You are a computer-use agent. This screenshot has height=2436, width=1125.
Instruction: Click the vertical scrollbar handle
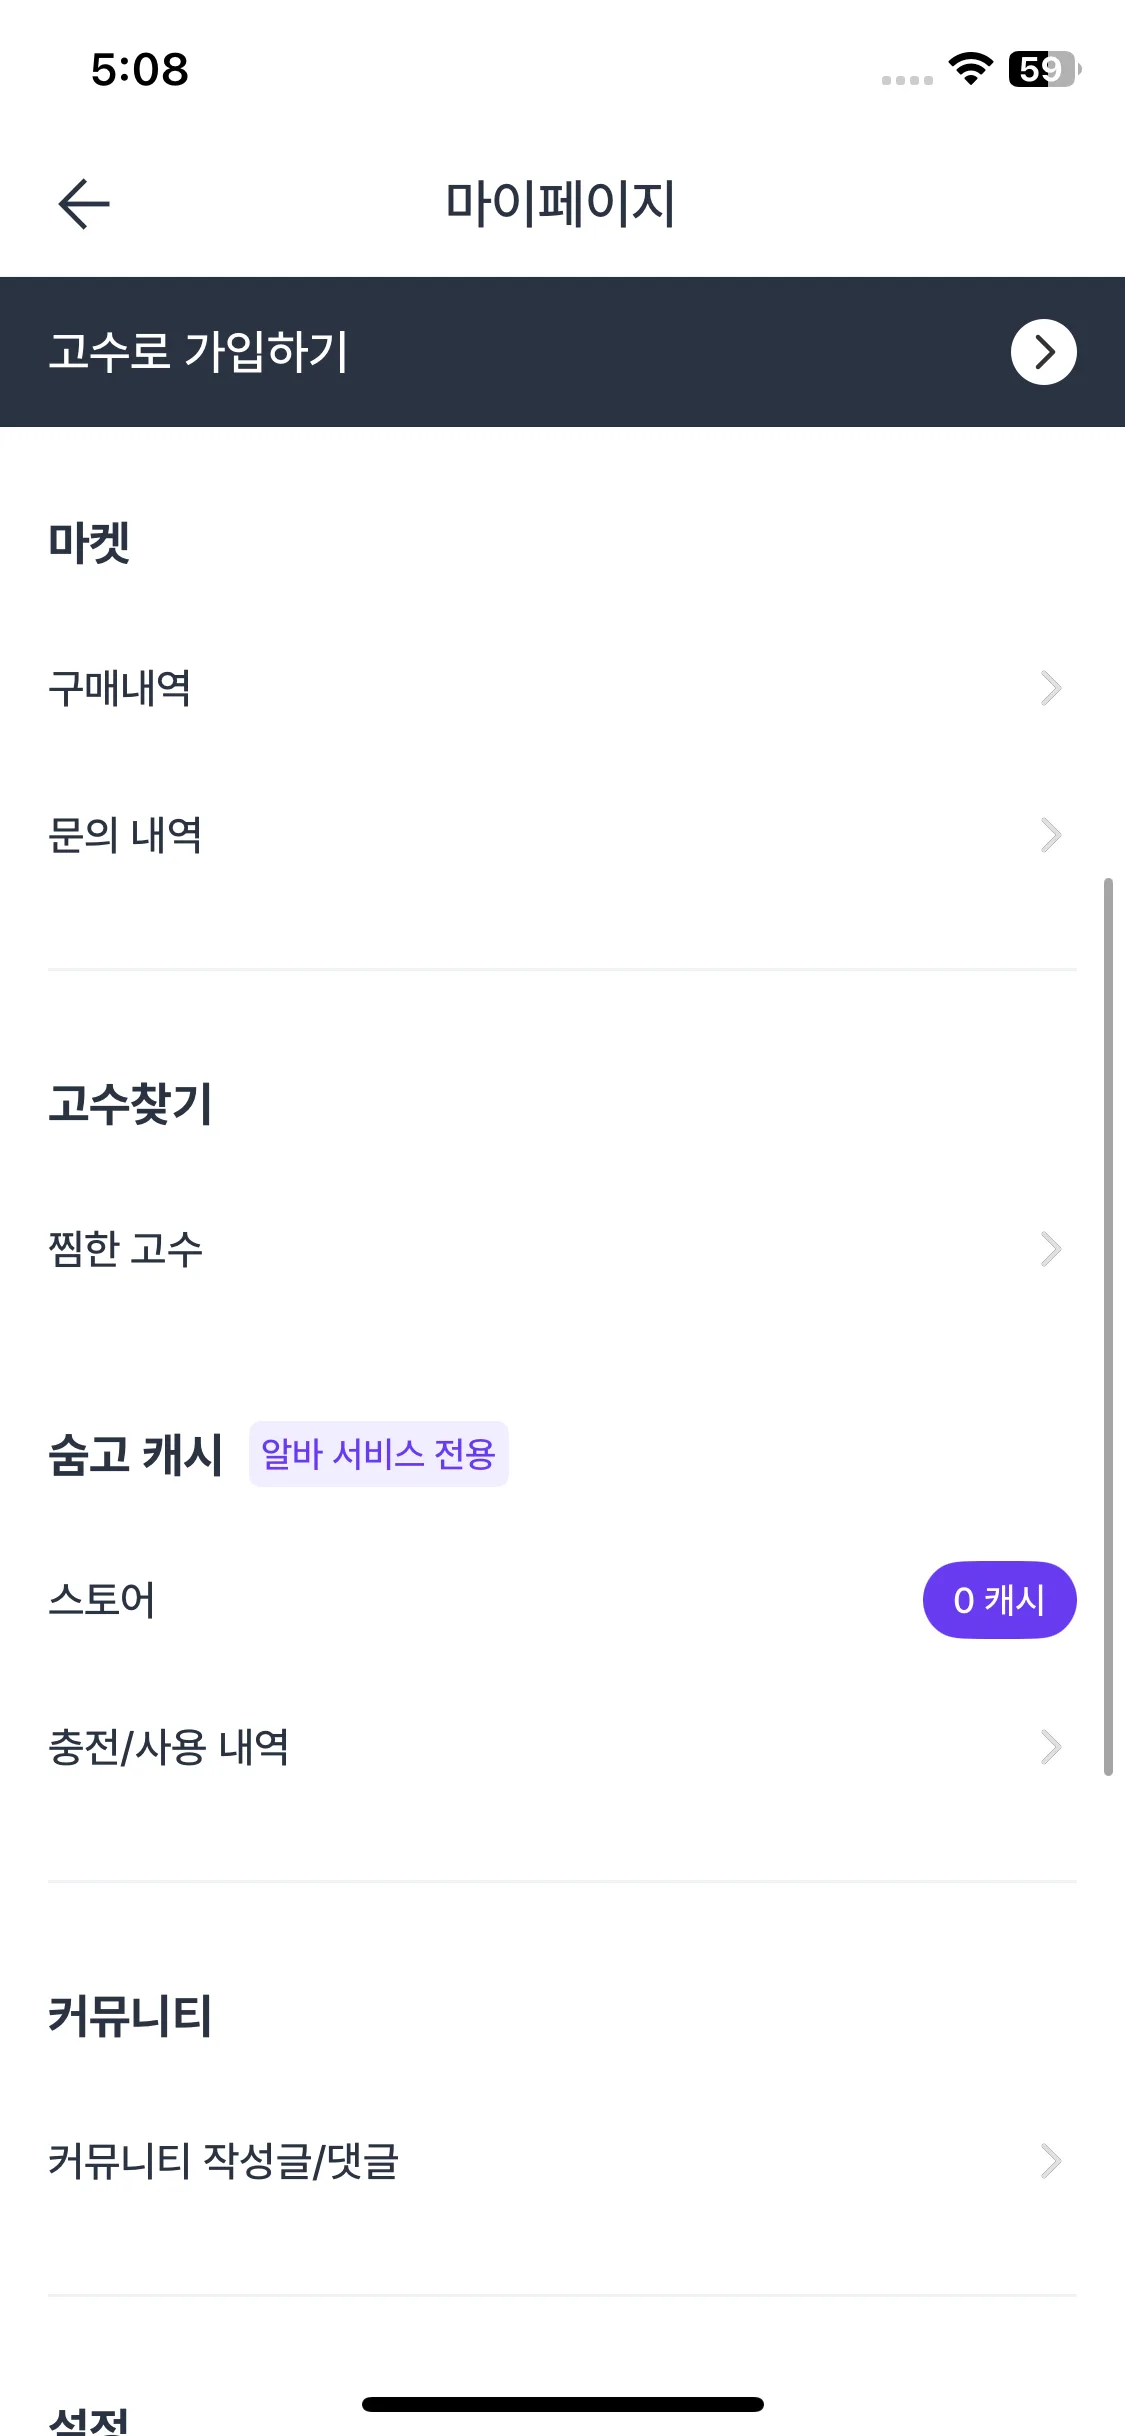coord(1108,1326)
